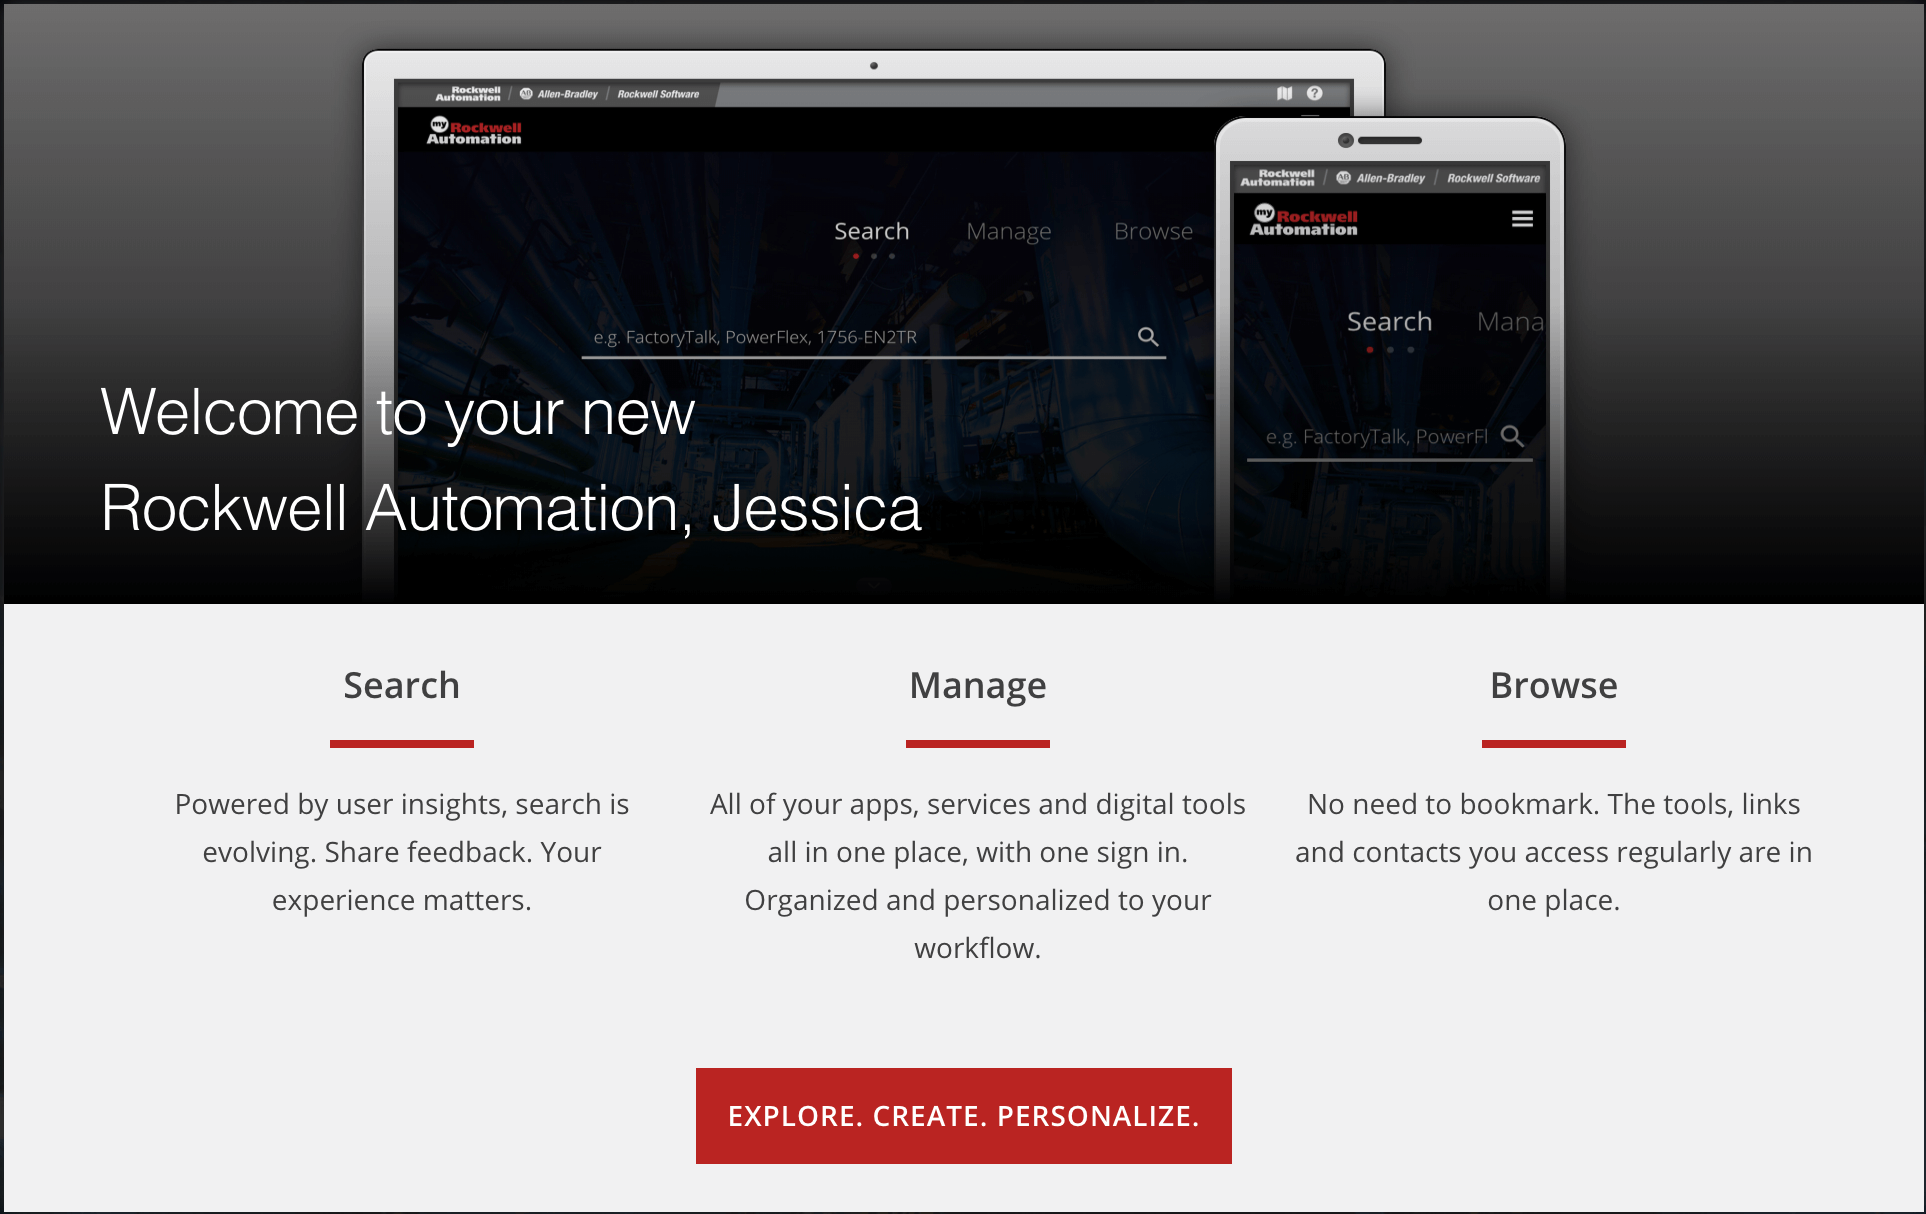
Task: Select the Manage heading in feature columns
Action: click(x=977, y=686)
